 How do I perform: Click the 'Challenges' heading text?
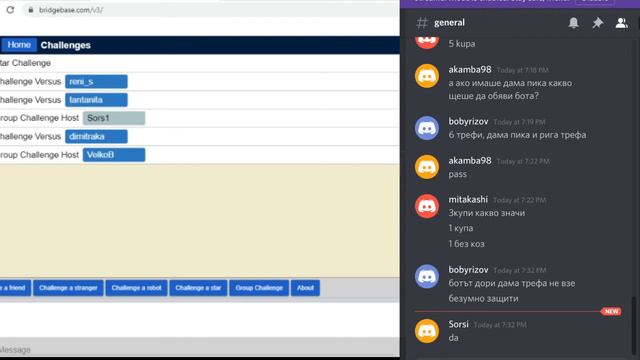(x=66, y=45)
